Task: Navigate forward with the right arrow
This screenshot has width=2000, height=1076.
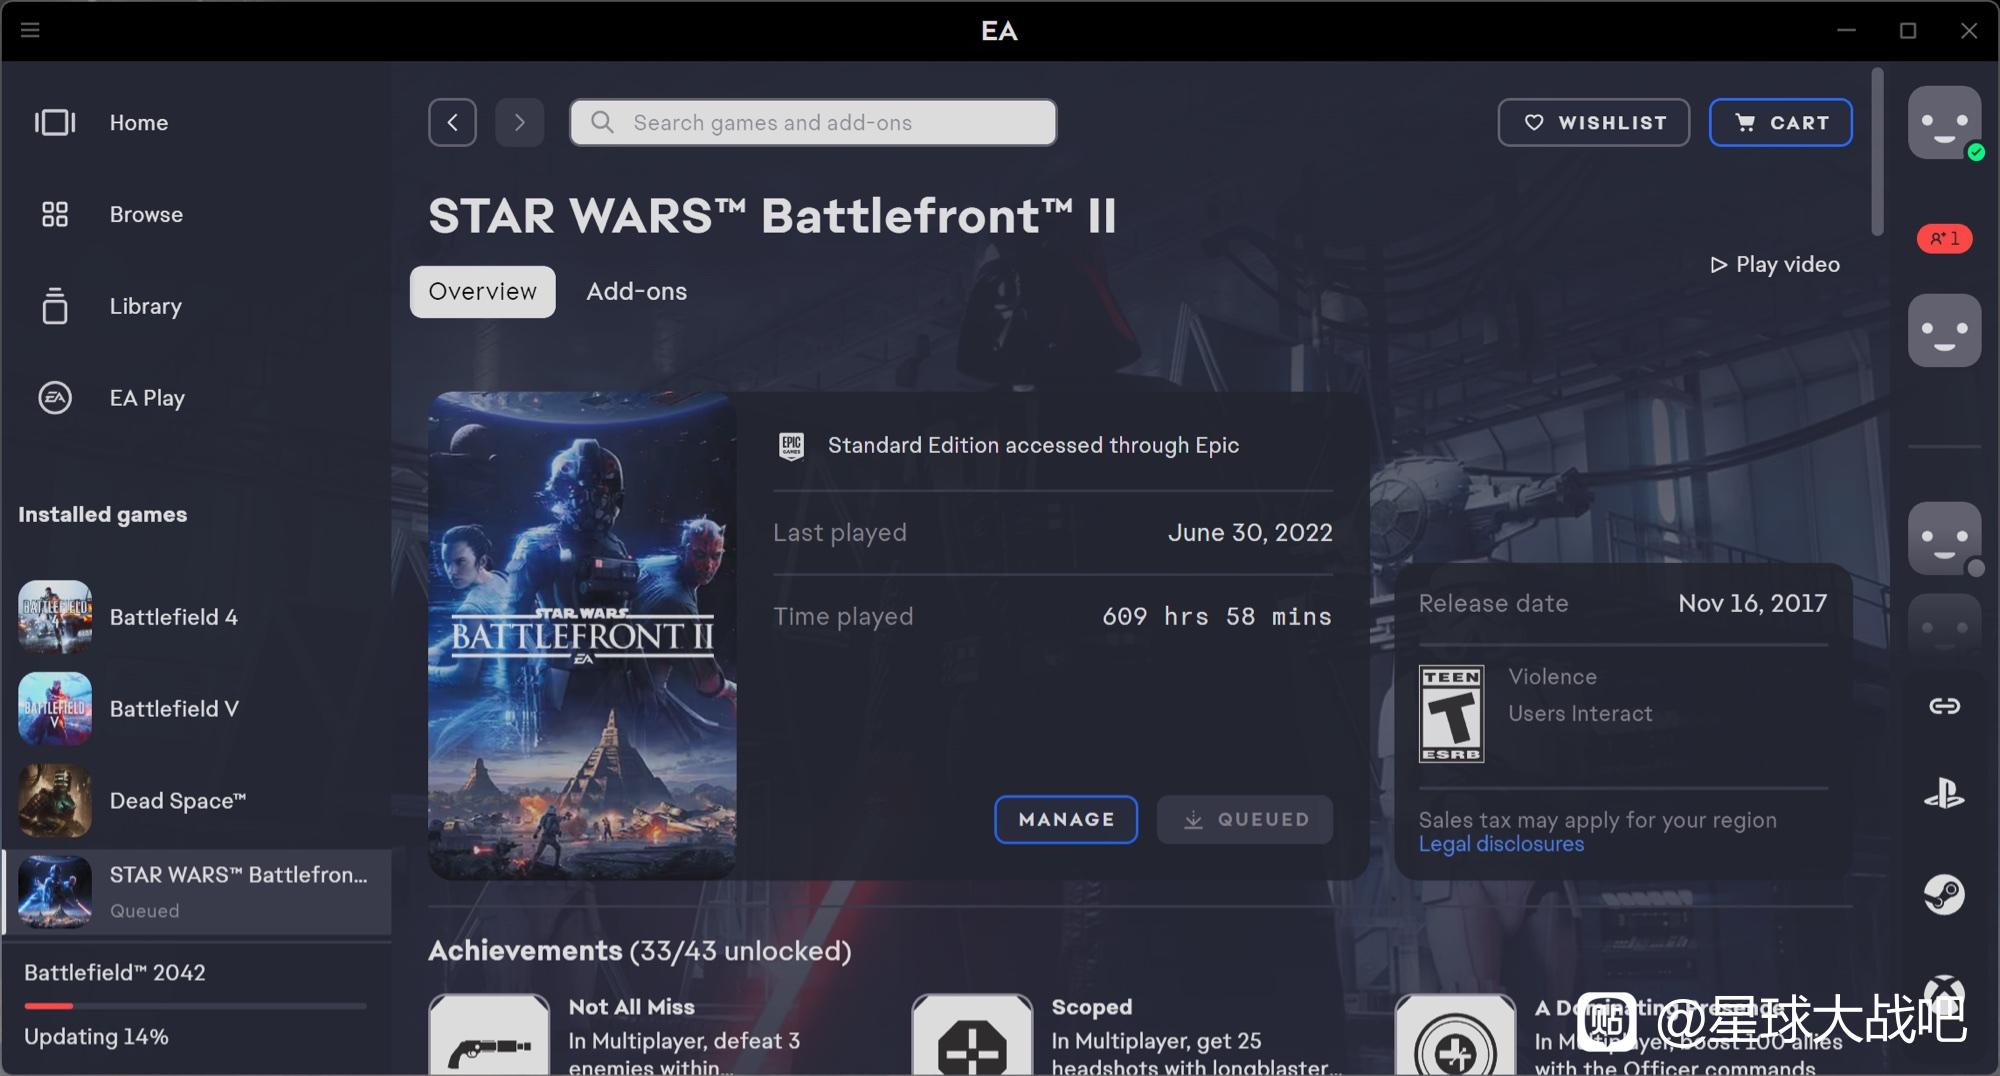Action: (x=519, y=122)
